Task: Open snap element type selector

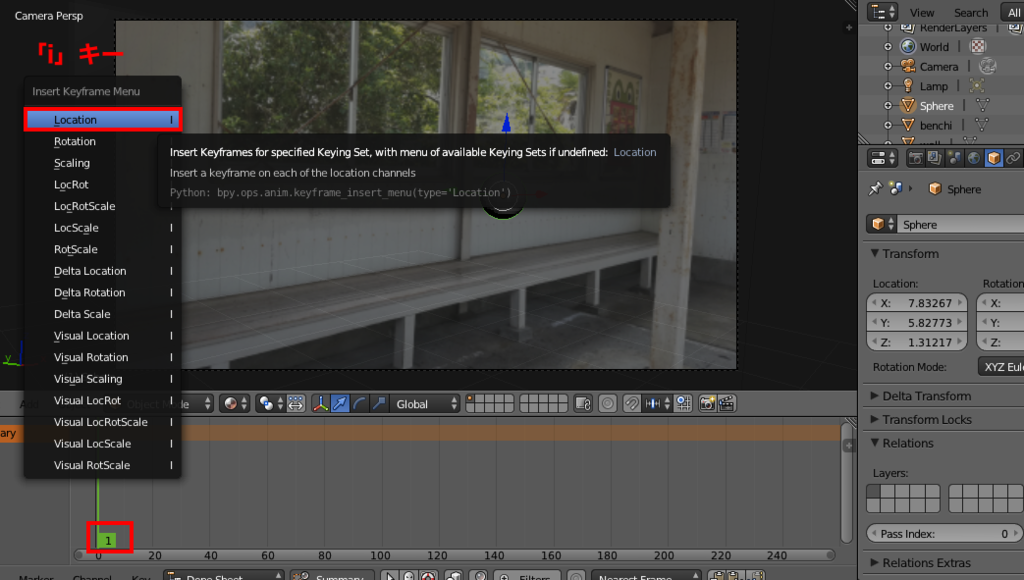Action: (x=658, y=404)
